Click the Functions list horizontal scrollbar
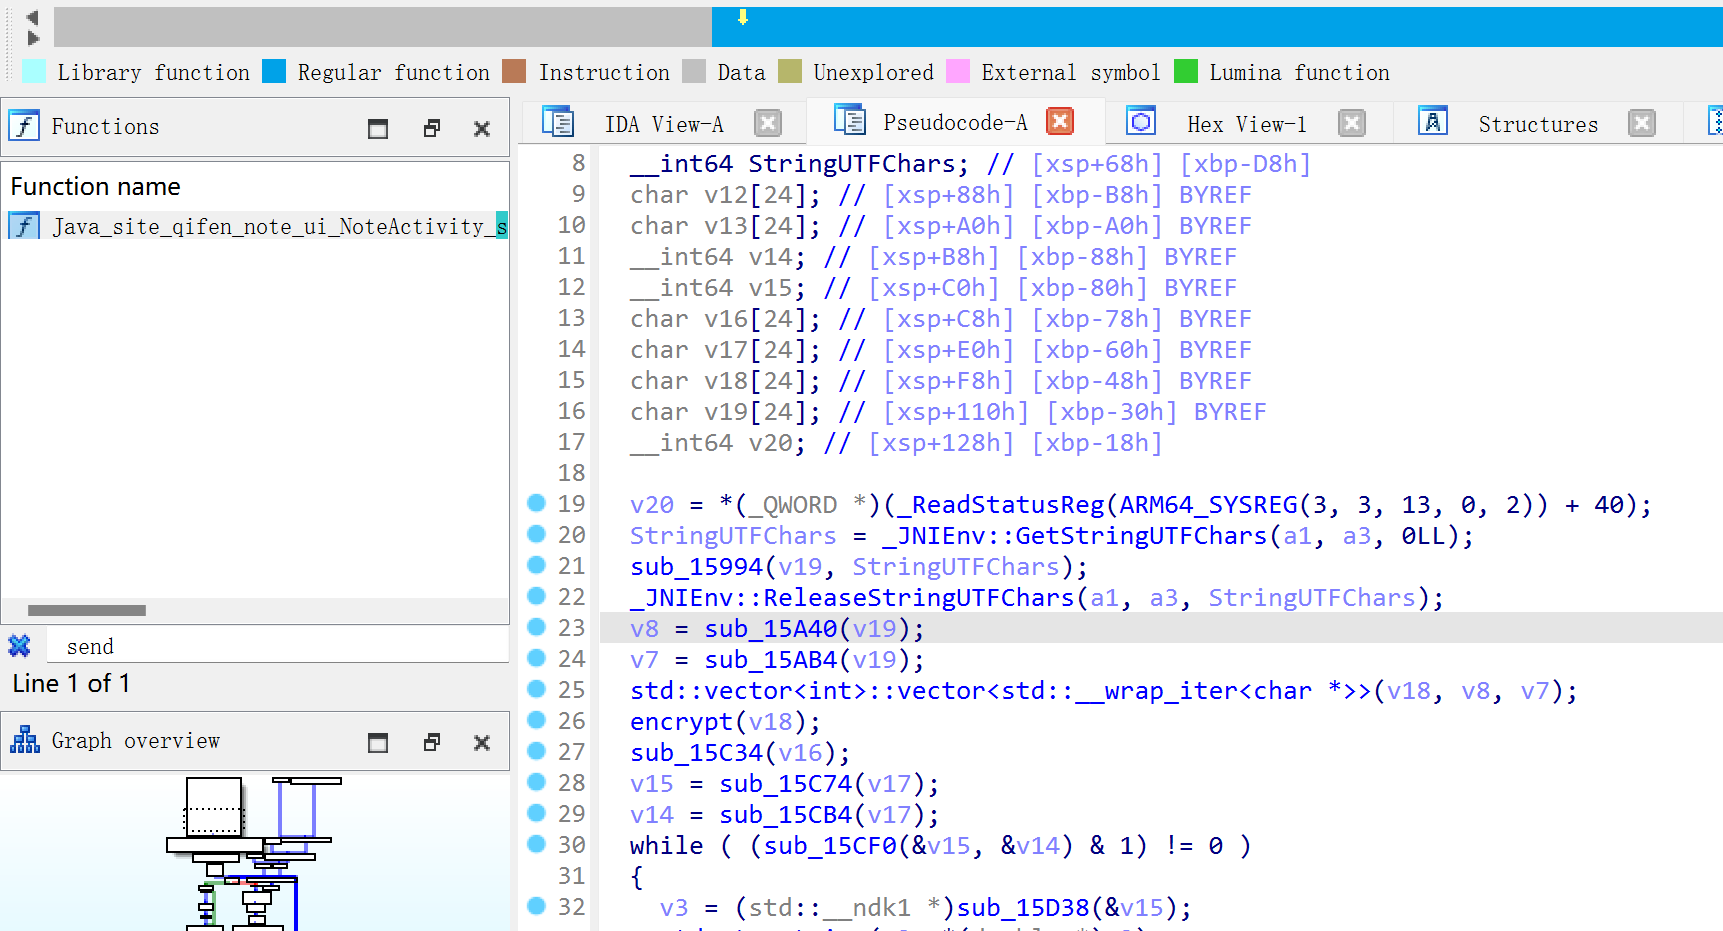The width and height of the screenshot is (1723, 931). 87,610
